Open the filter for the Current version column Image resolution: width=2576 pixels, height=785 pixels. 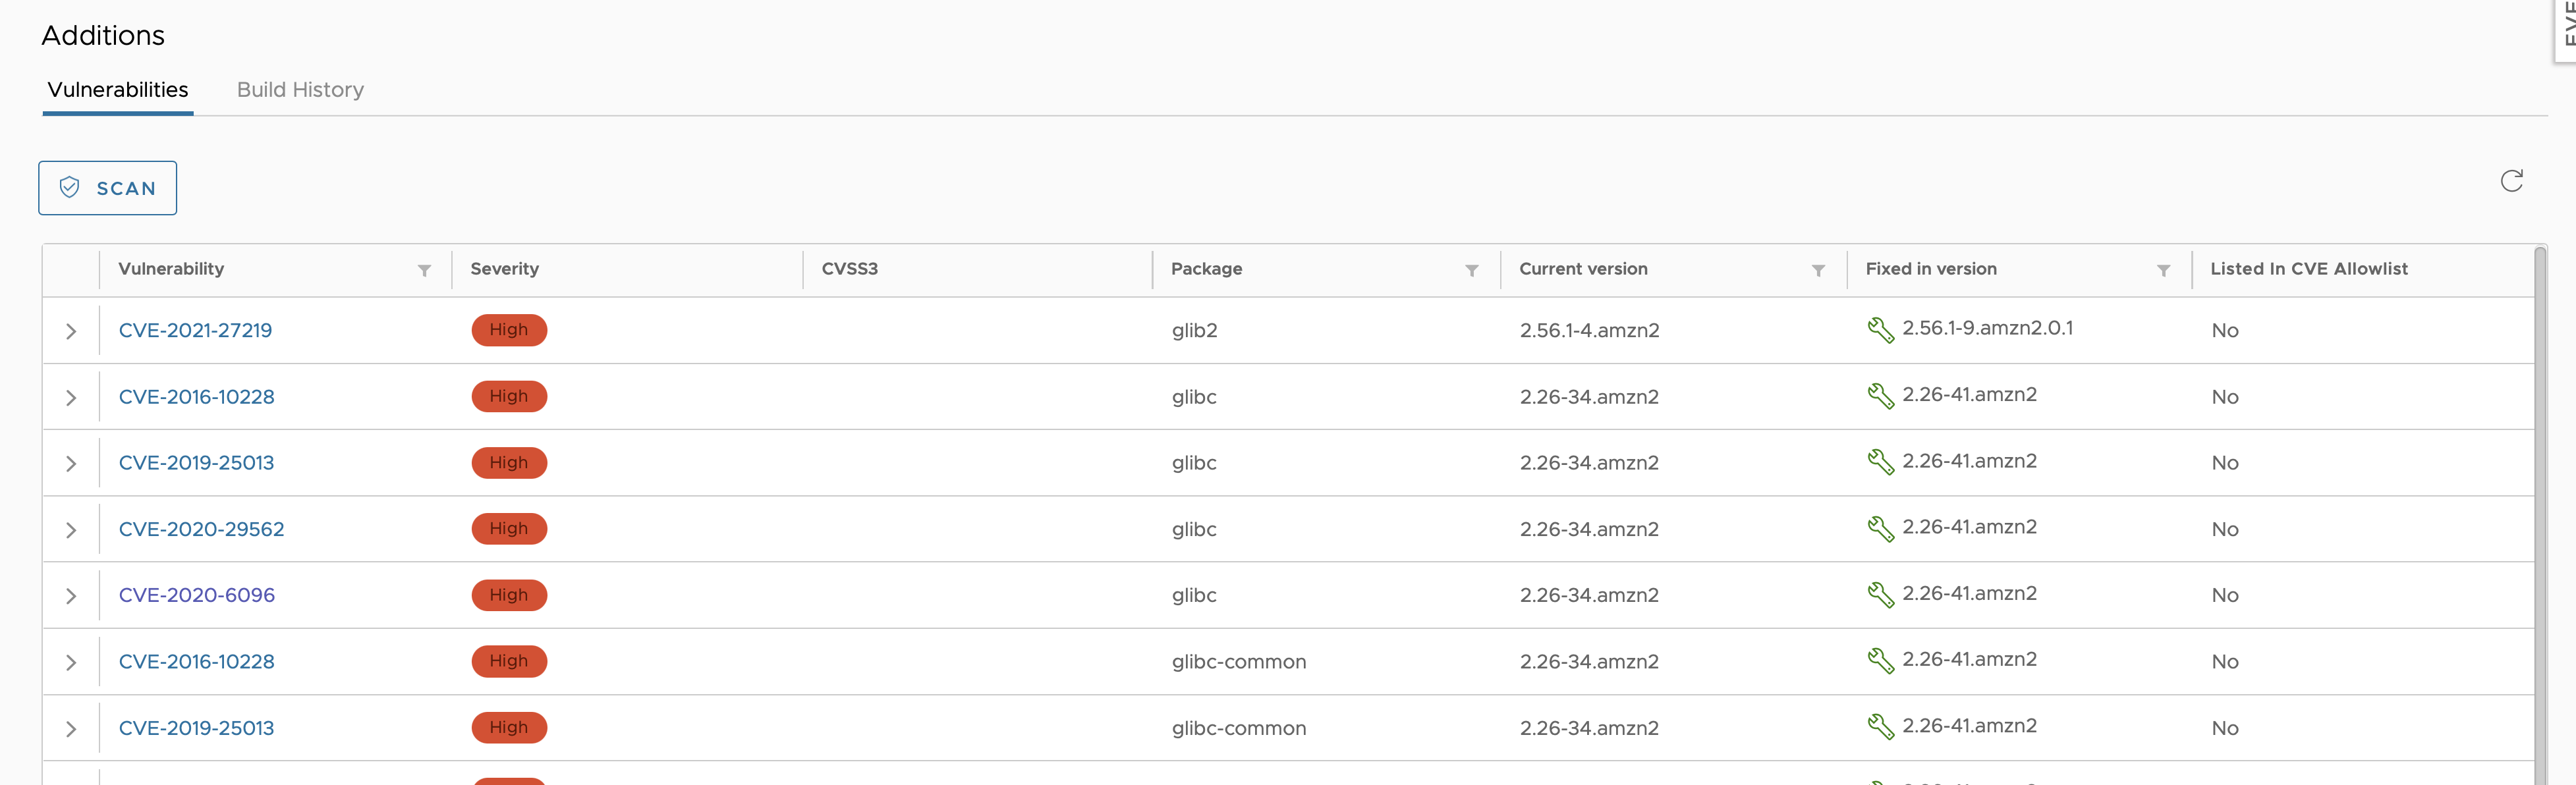[x=1818, y=270]
